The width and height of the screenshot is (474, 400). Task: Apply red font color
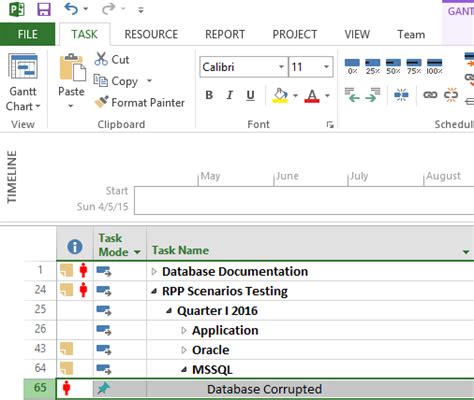pos(312,96)
